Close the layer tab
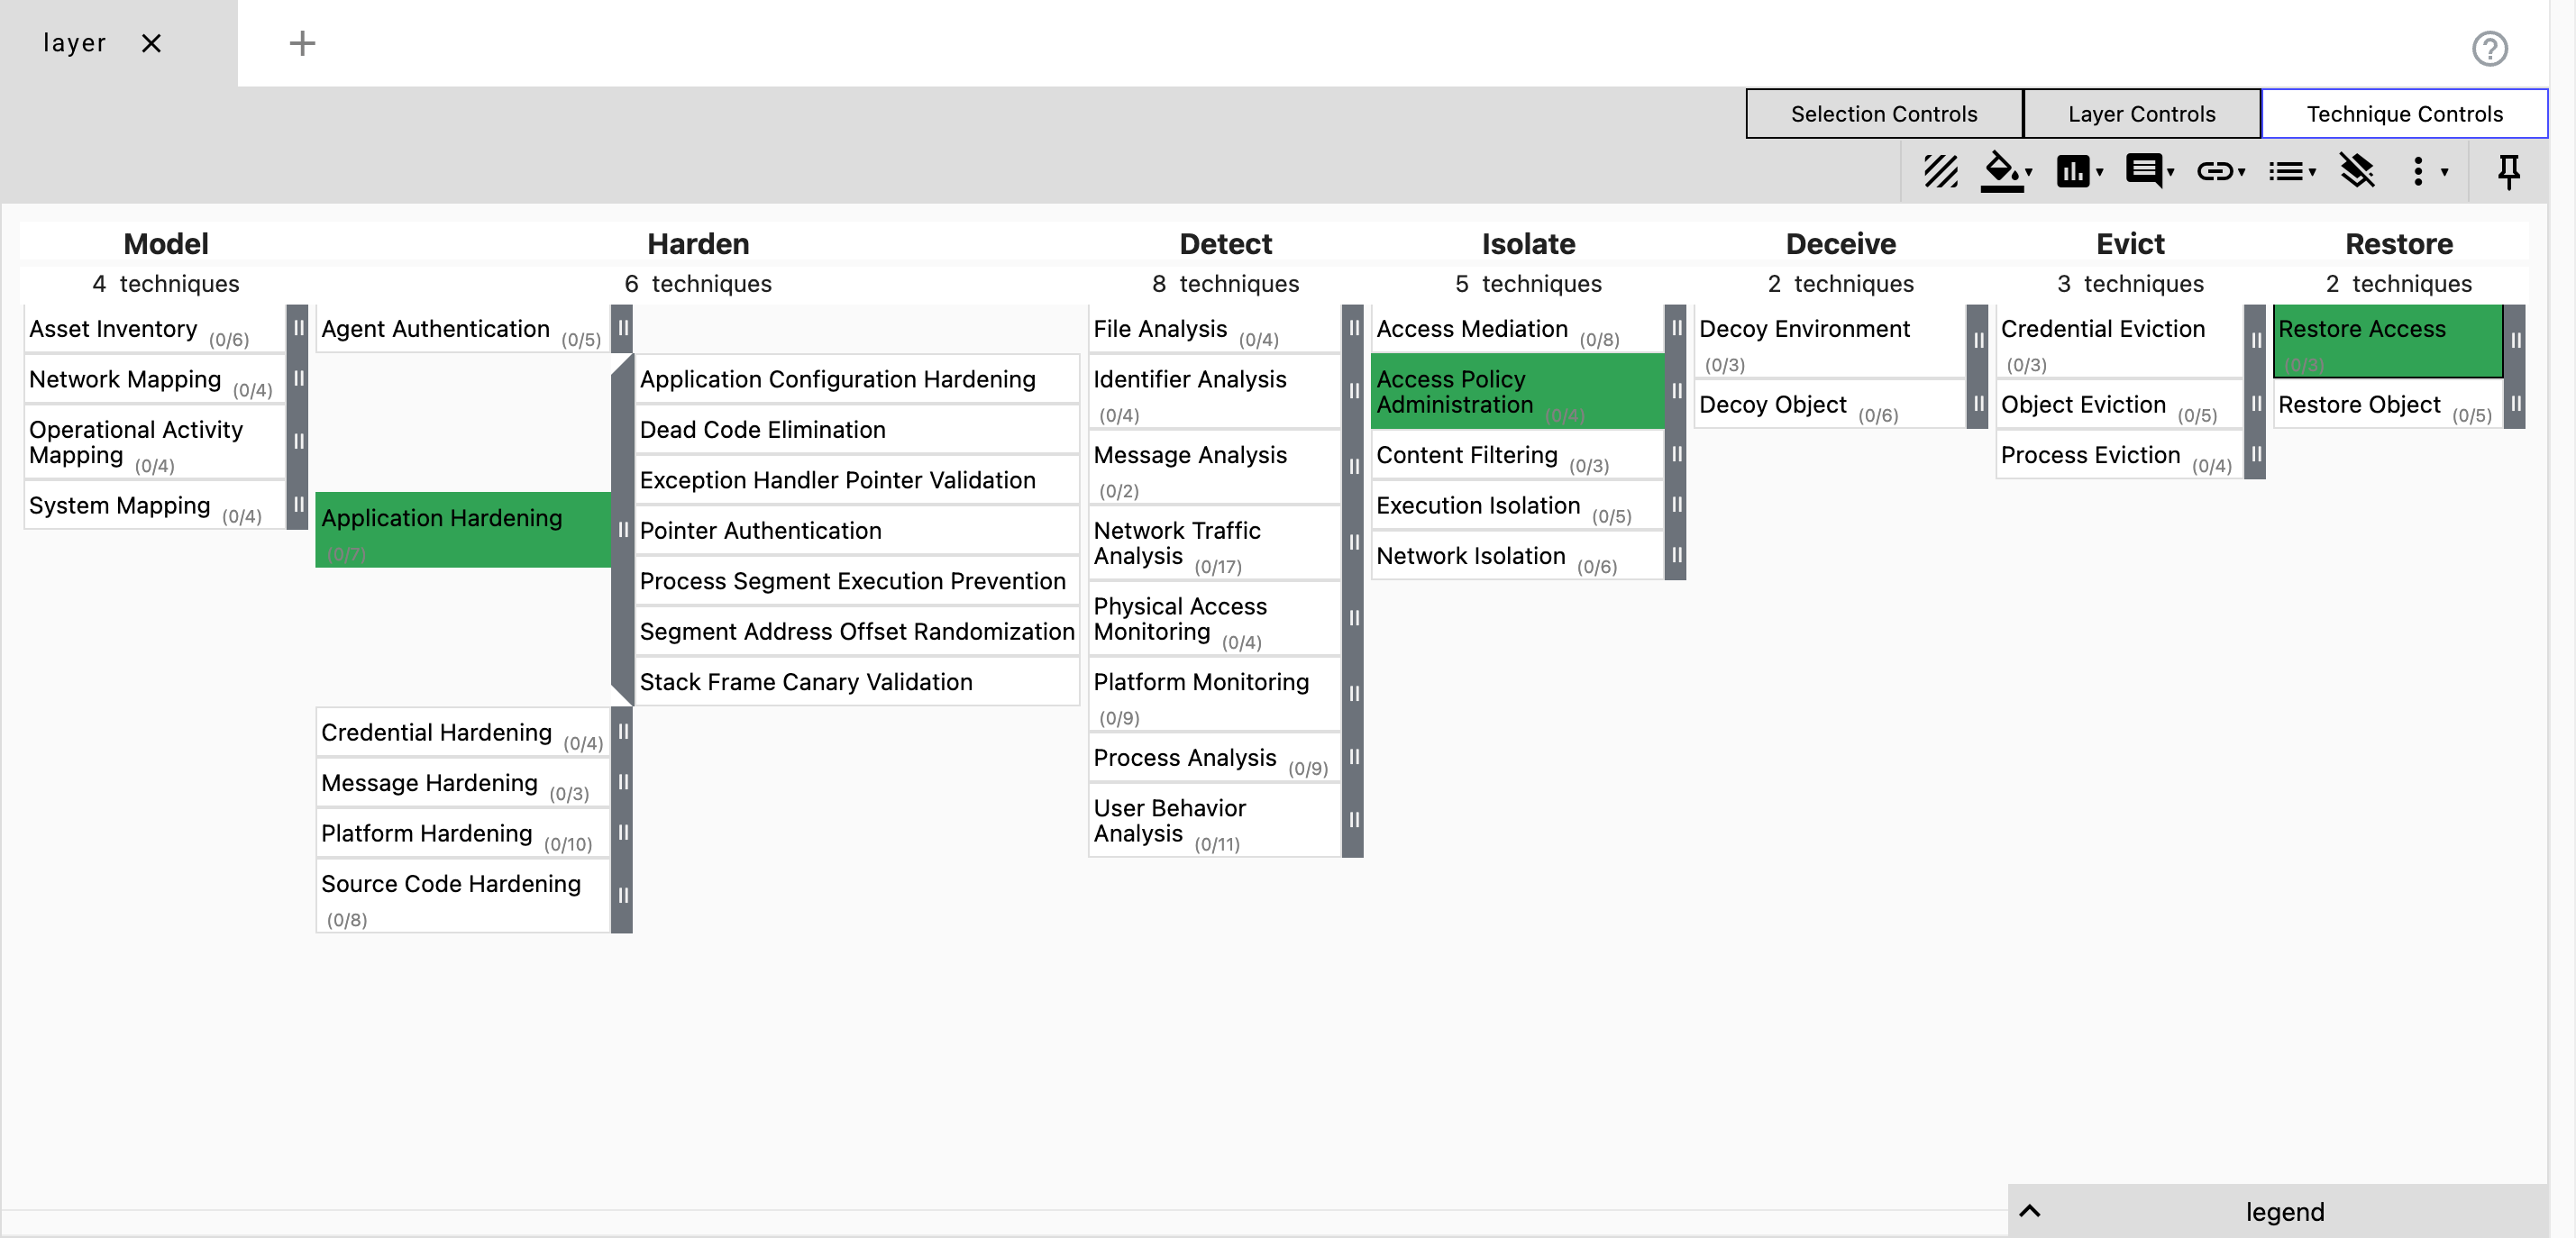2576x1238 pixels. click(x=151, y=43)
